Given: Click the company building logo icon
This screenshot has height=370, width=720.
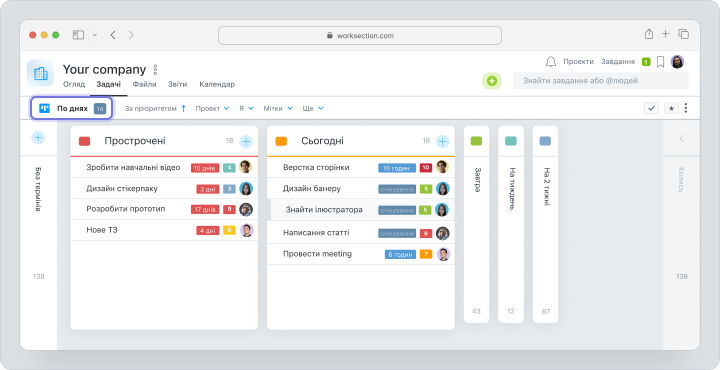Looking at the screenshot, I should 40,73.
